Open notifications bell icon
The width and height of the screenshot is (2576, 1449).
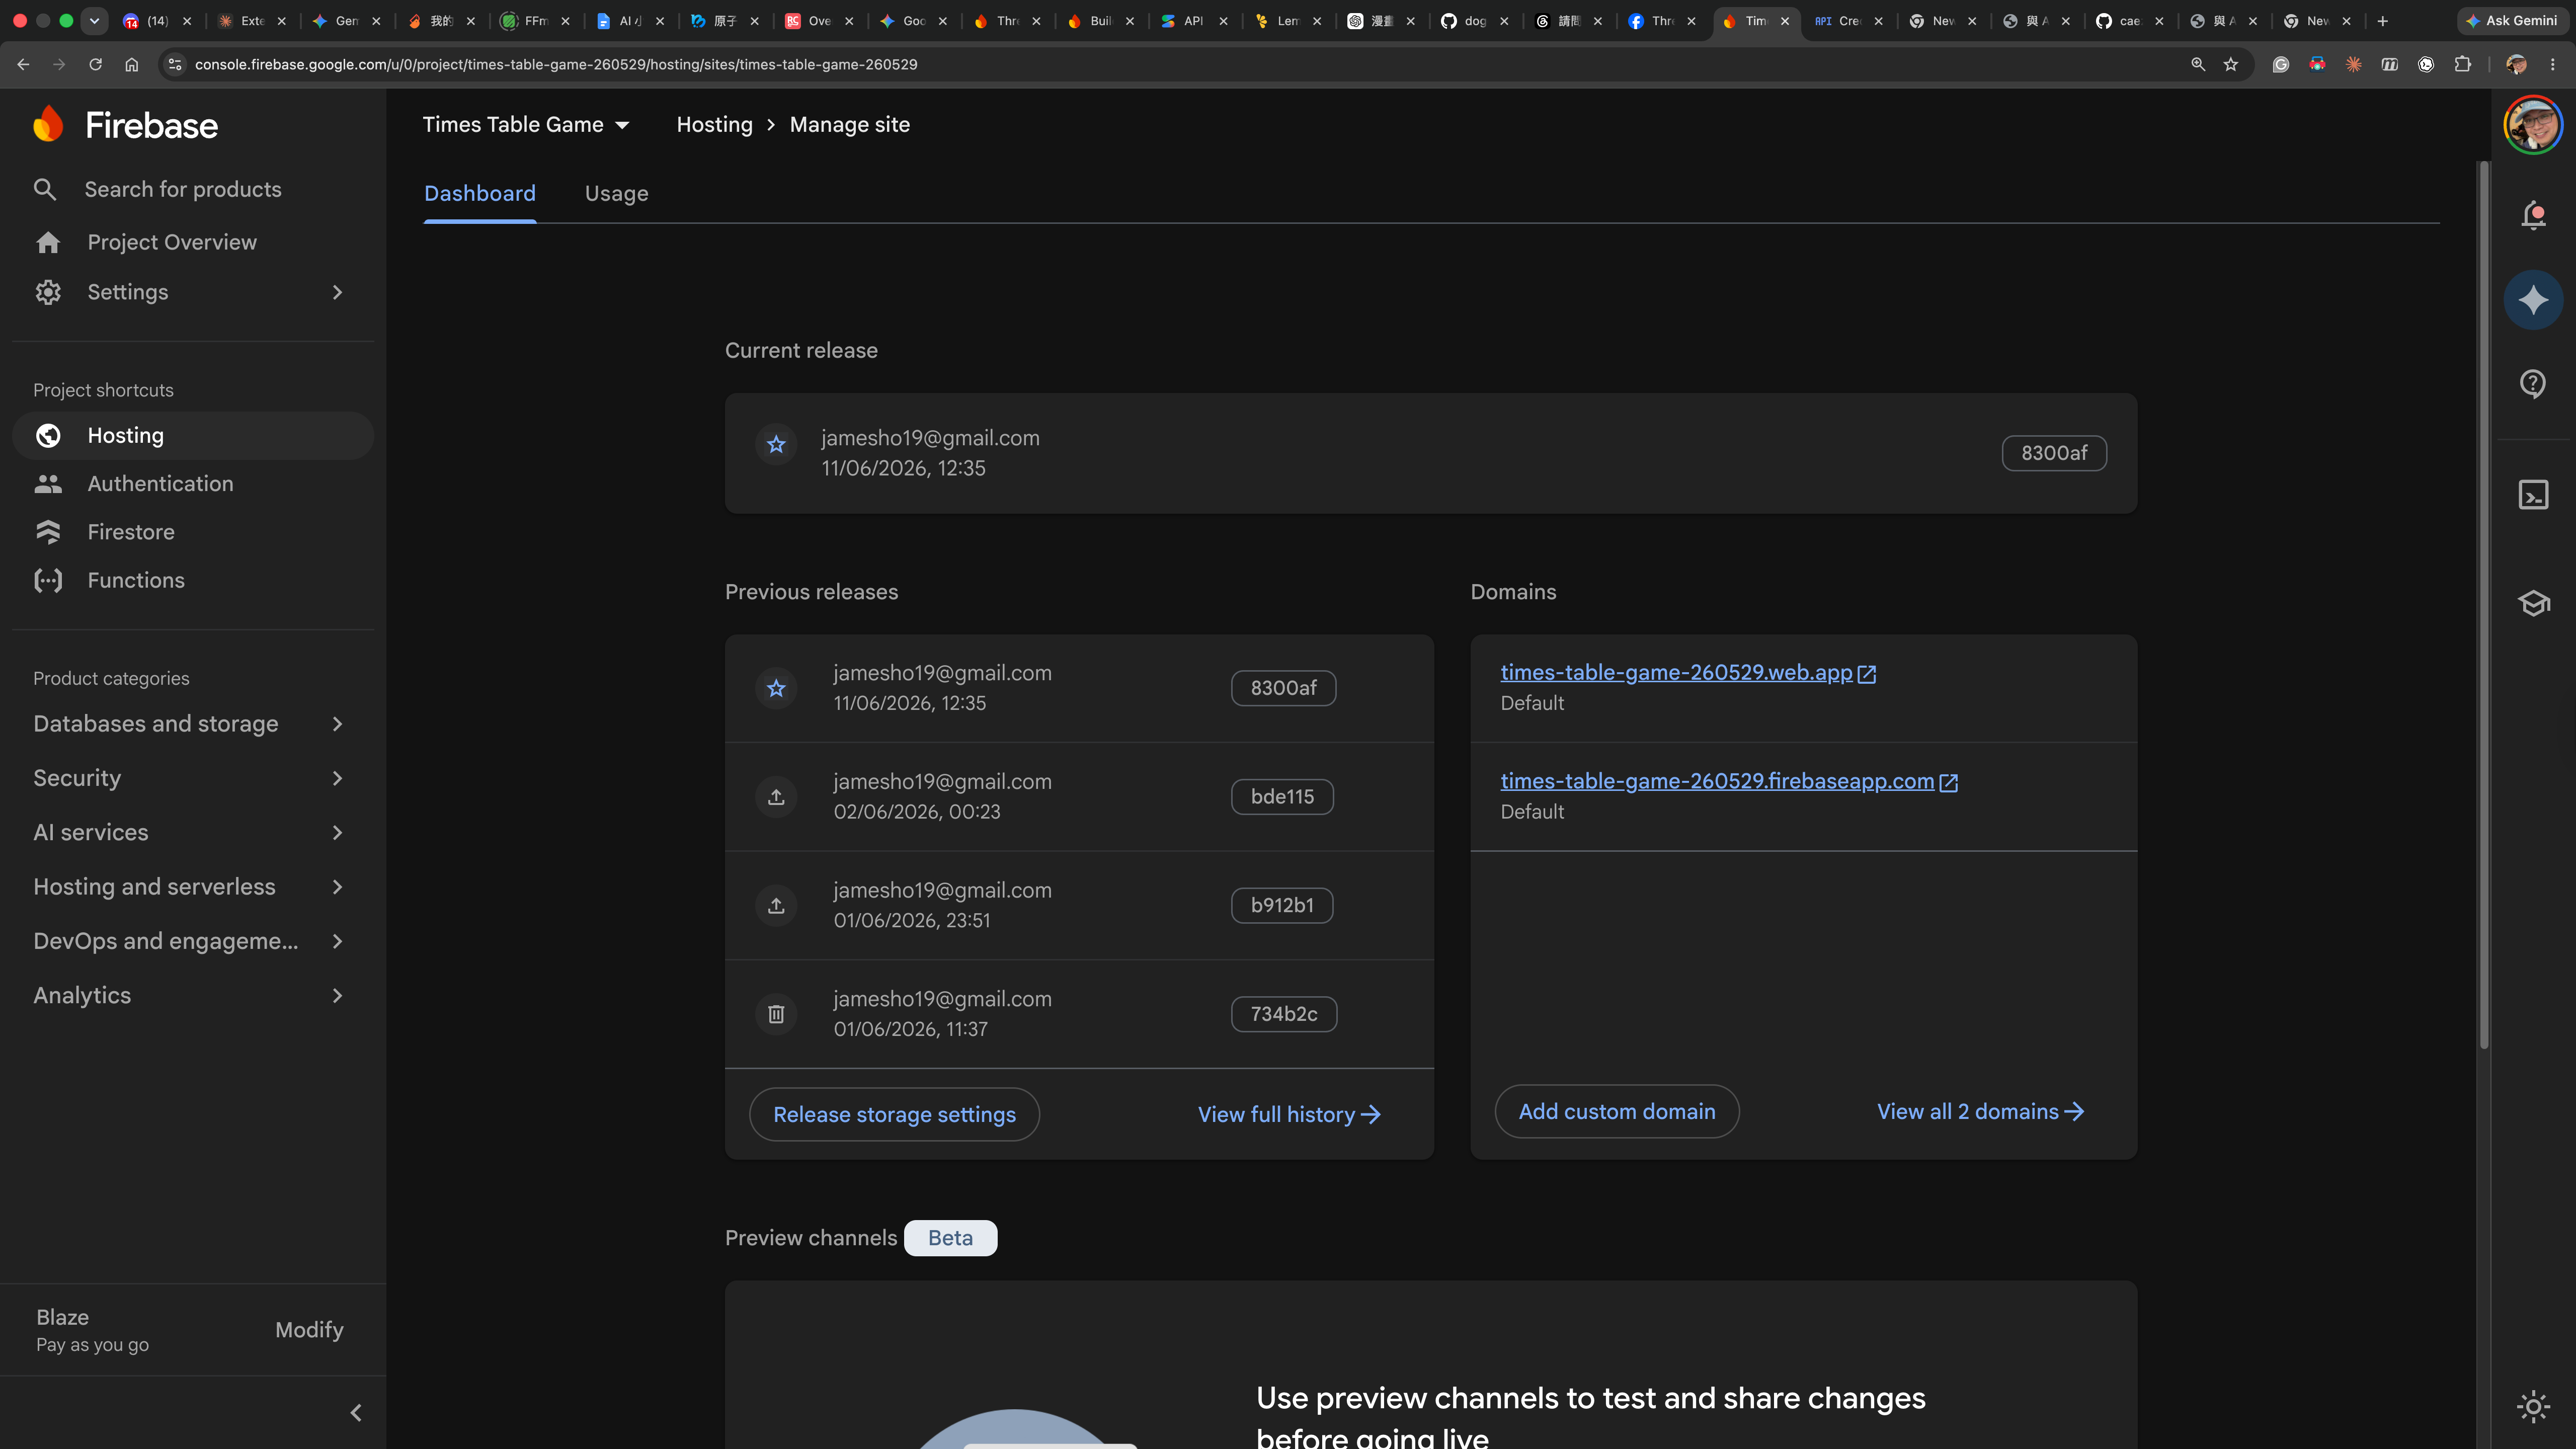(x=2533, y=215)
